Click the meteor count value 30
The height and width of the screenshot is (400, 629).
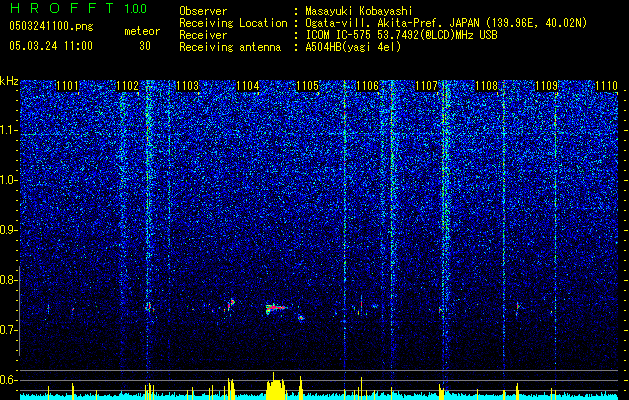(145, 46)
